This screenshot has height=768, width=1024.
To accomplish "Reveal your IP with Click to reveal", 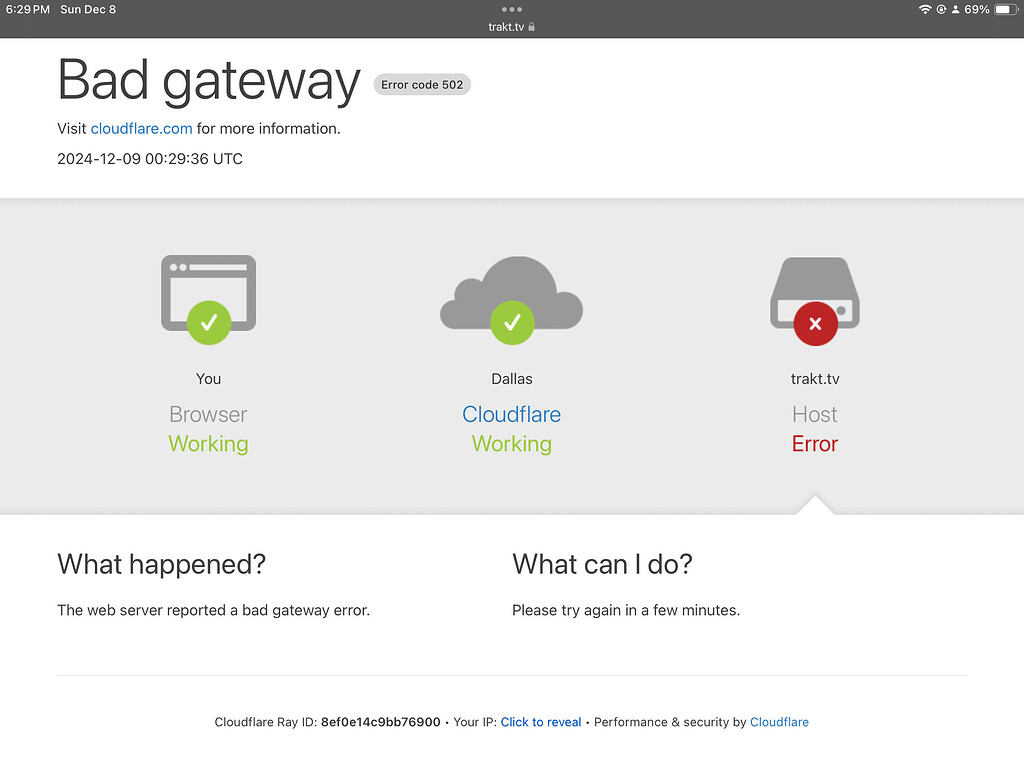I will [540, 722].
